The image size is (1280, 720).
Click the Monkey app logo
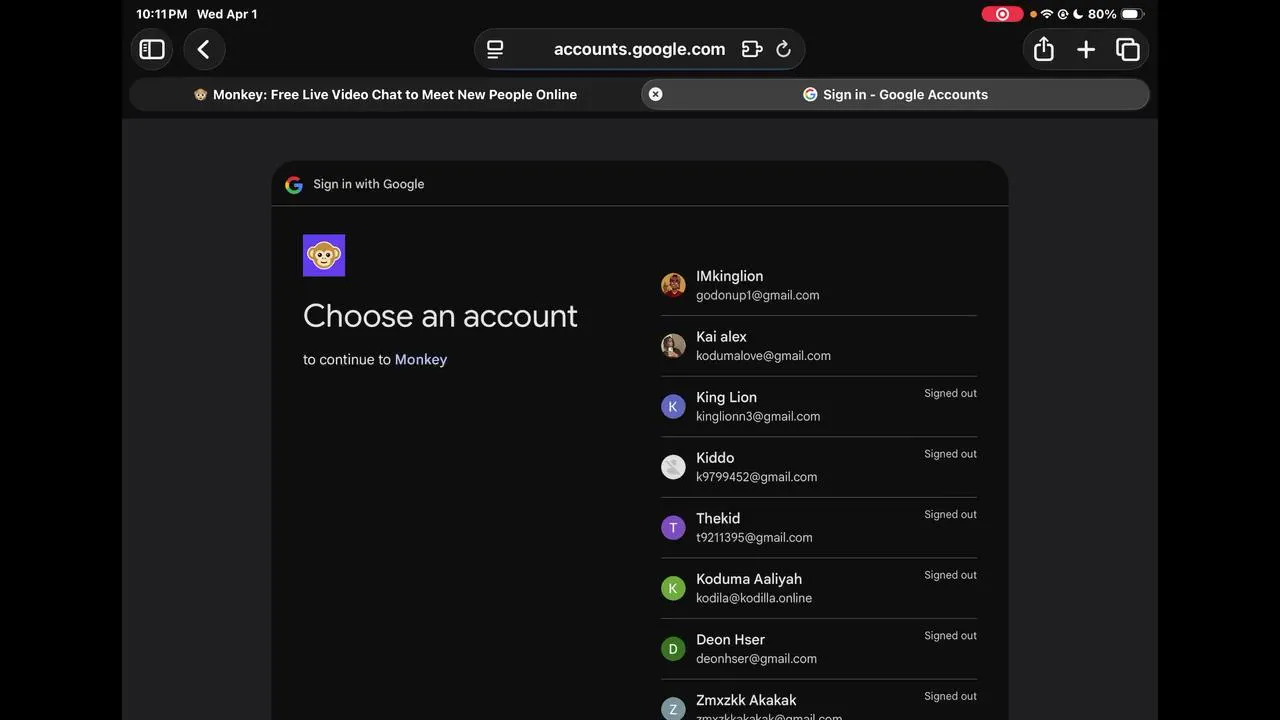(x=324, y=255)
